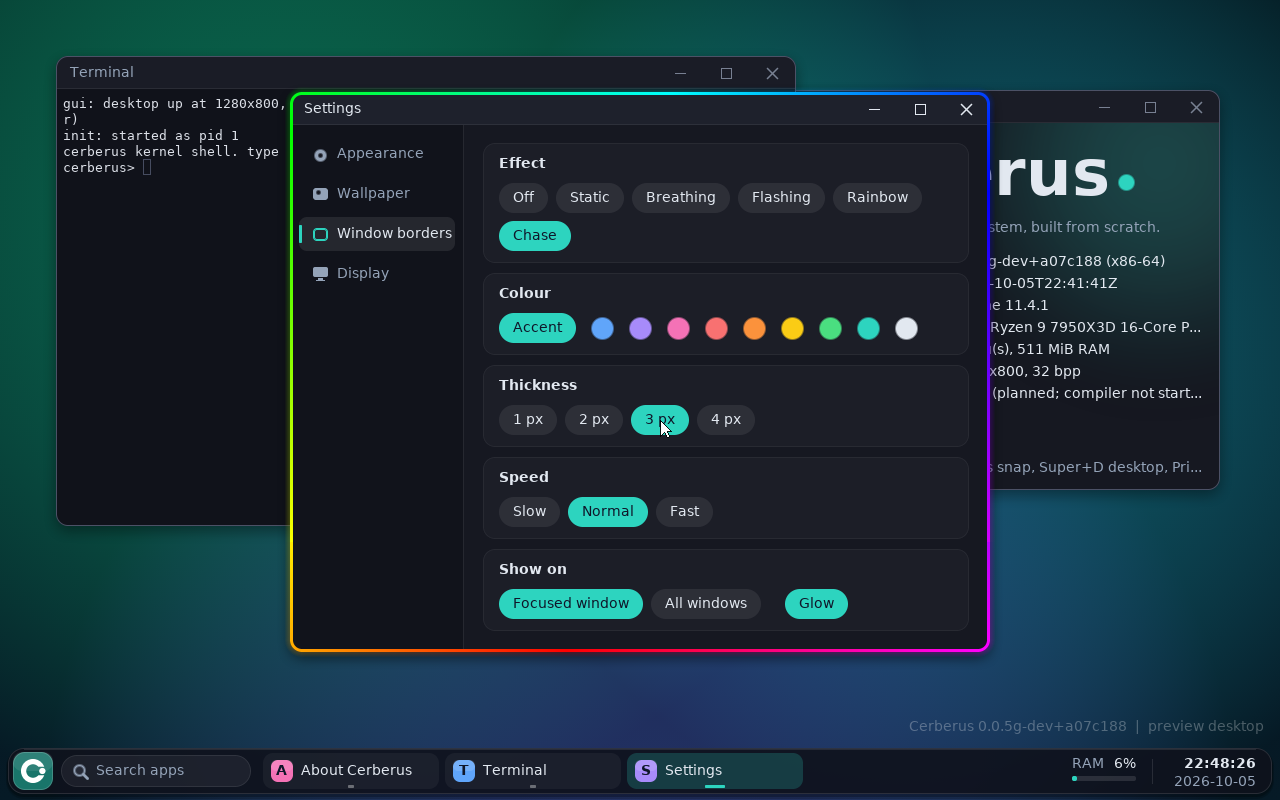
Task: Select the Chase effect
Action: pos(535,235)
